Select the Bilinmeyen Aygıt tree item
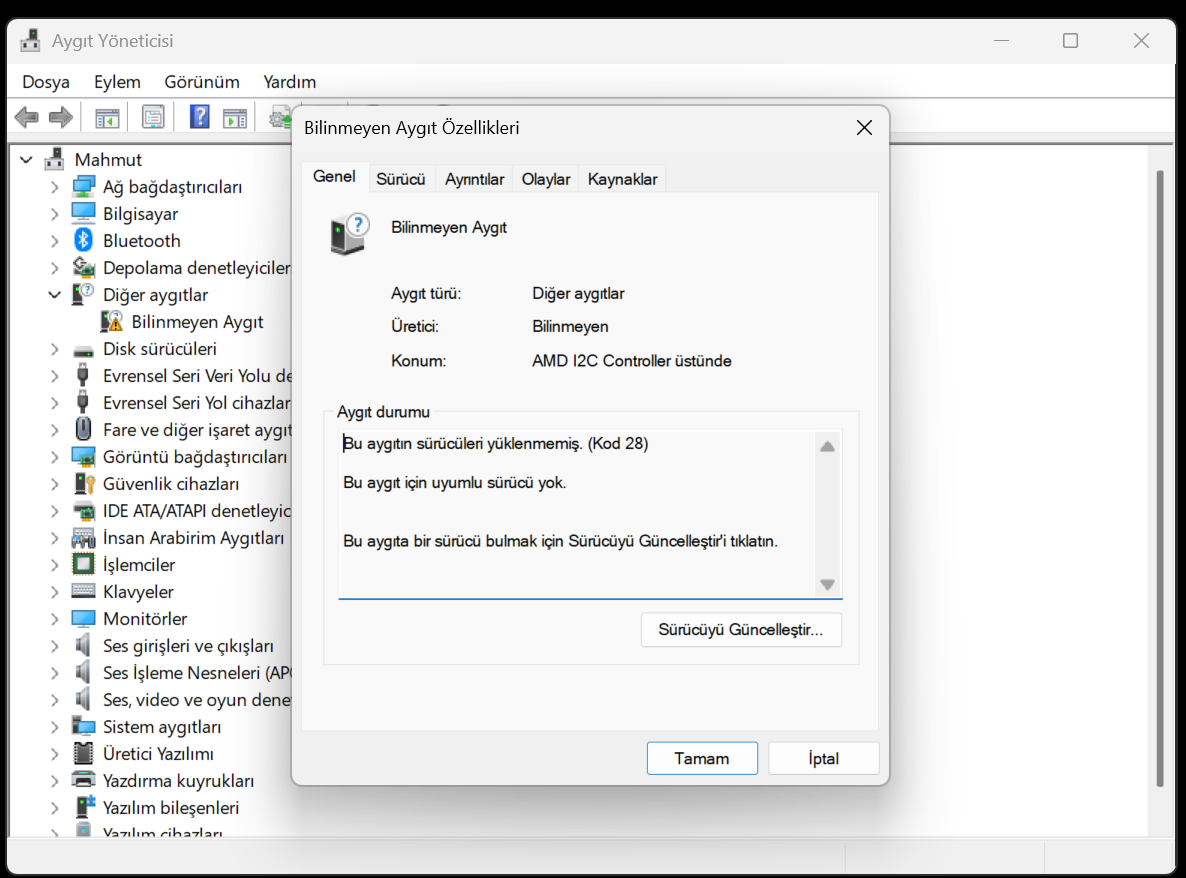The width and height of the screenshot is (1186, 878). [x=197, y=321]
